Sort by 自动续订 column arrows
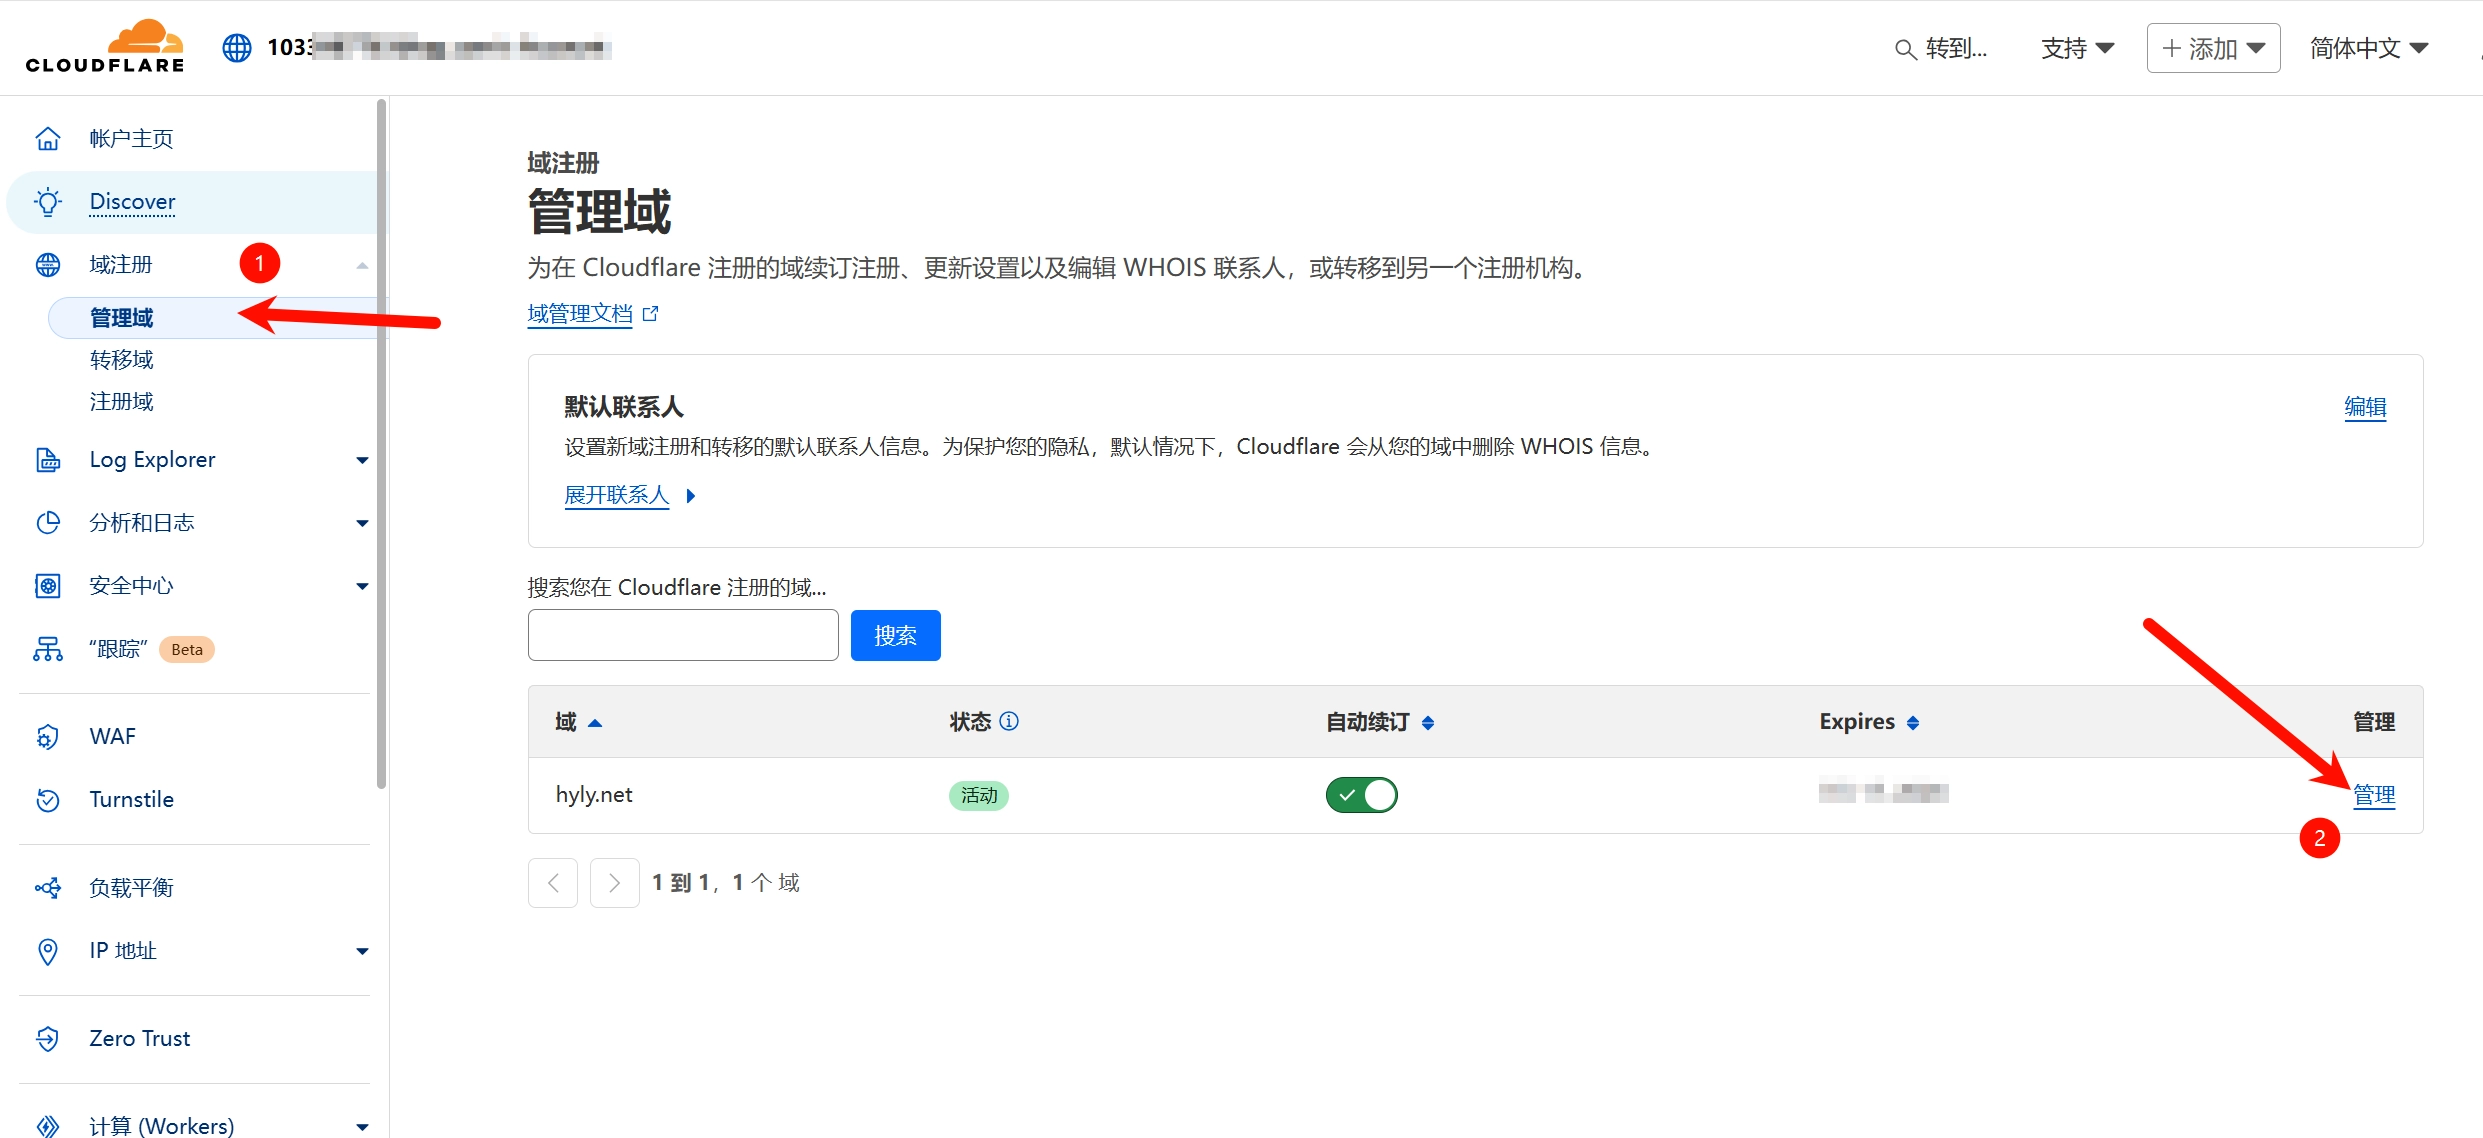 pyautogui.click(x=1428, y=723)
